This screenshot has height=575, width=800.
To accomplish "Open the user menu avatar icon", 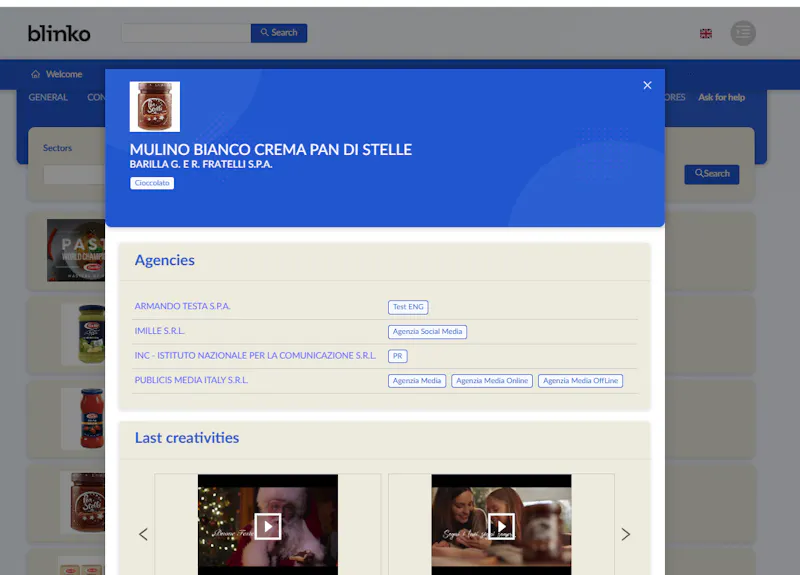I will point(743,33).
